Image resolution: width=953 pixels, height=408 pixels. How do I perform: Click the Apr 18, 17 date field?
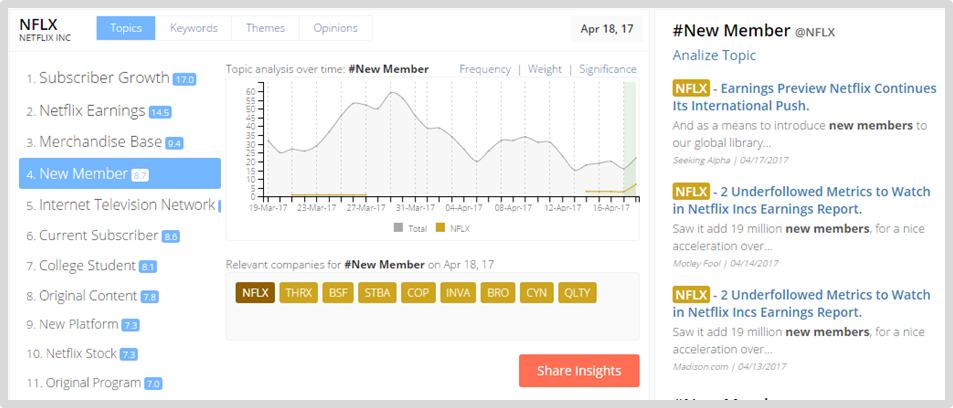607,29
